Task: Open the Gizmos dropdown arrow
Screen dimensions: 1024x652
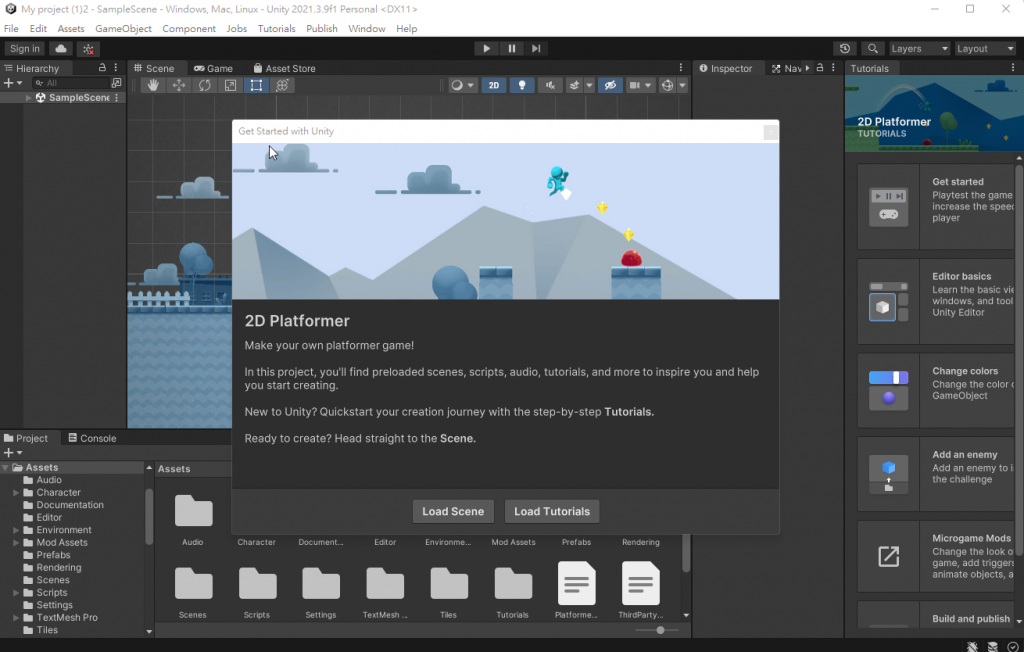Action: pos(682,86)
